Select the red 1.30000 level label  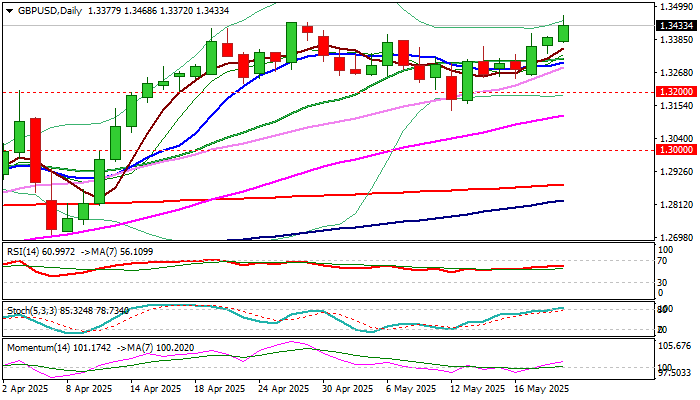point(677,150)
